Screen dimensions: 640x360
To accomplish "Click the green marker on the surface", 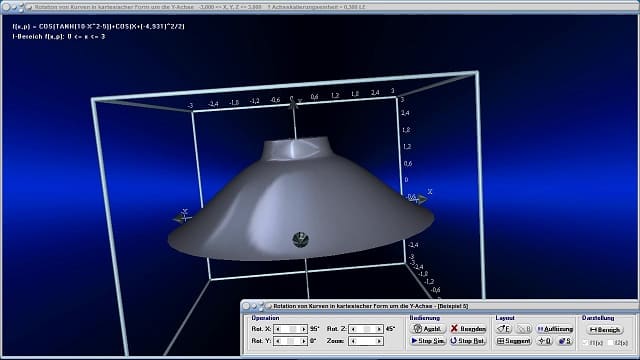I will click(x=301, y=240).
